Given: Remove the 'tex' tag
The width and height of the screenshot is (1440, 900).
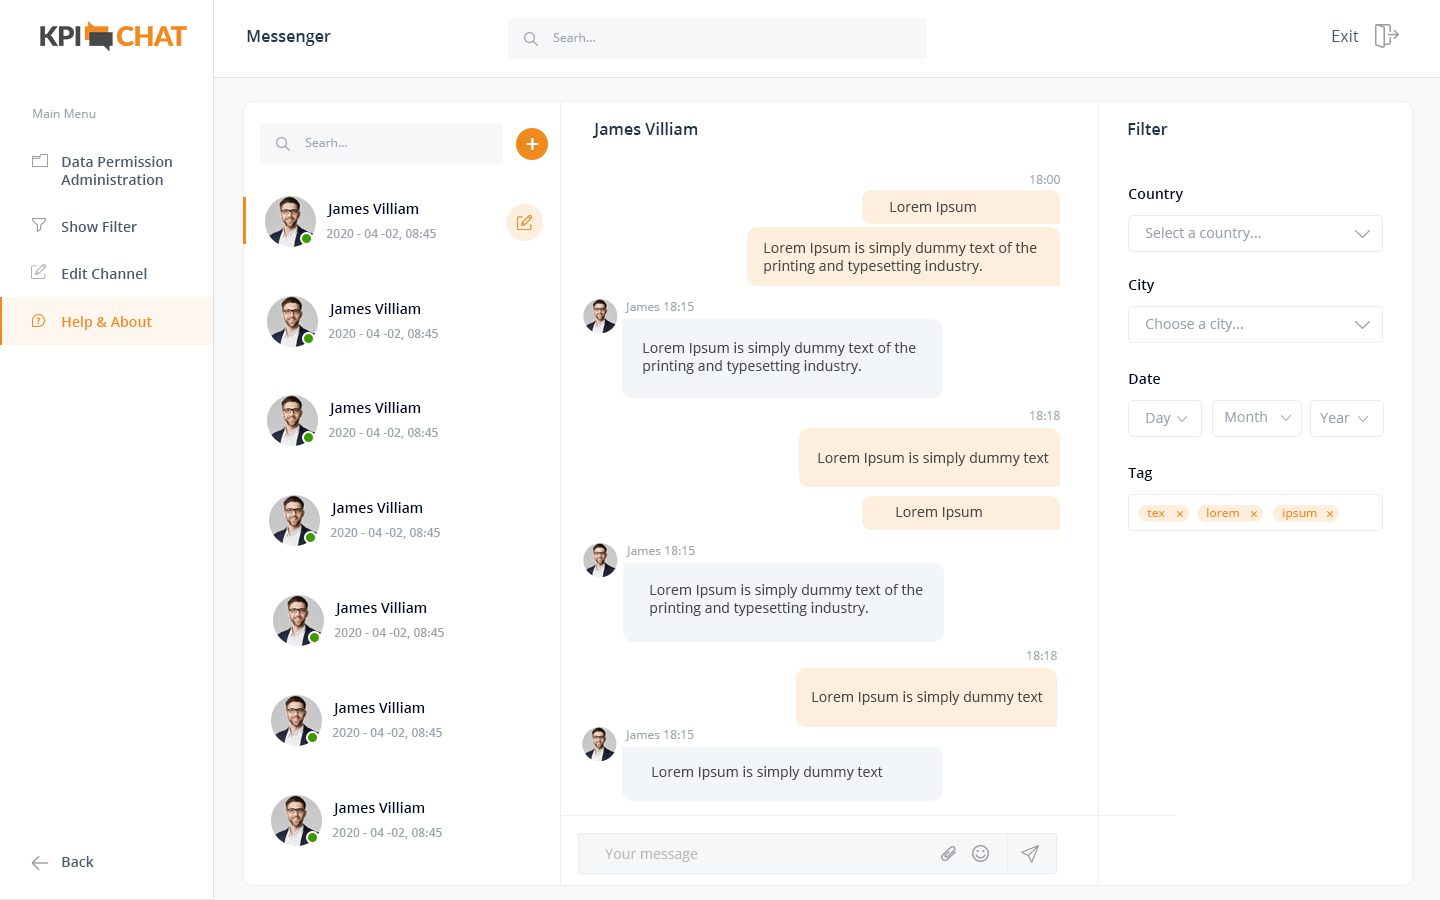Looking at the screenshot, I should pyautogui.click(x=1180, y=514).
